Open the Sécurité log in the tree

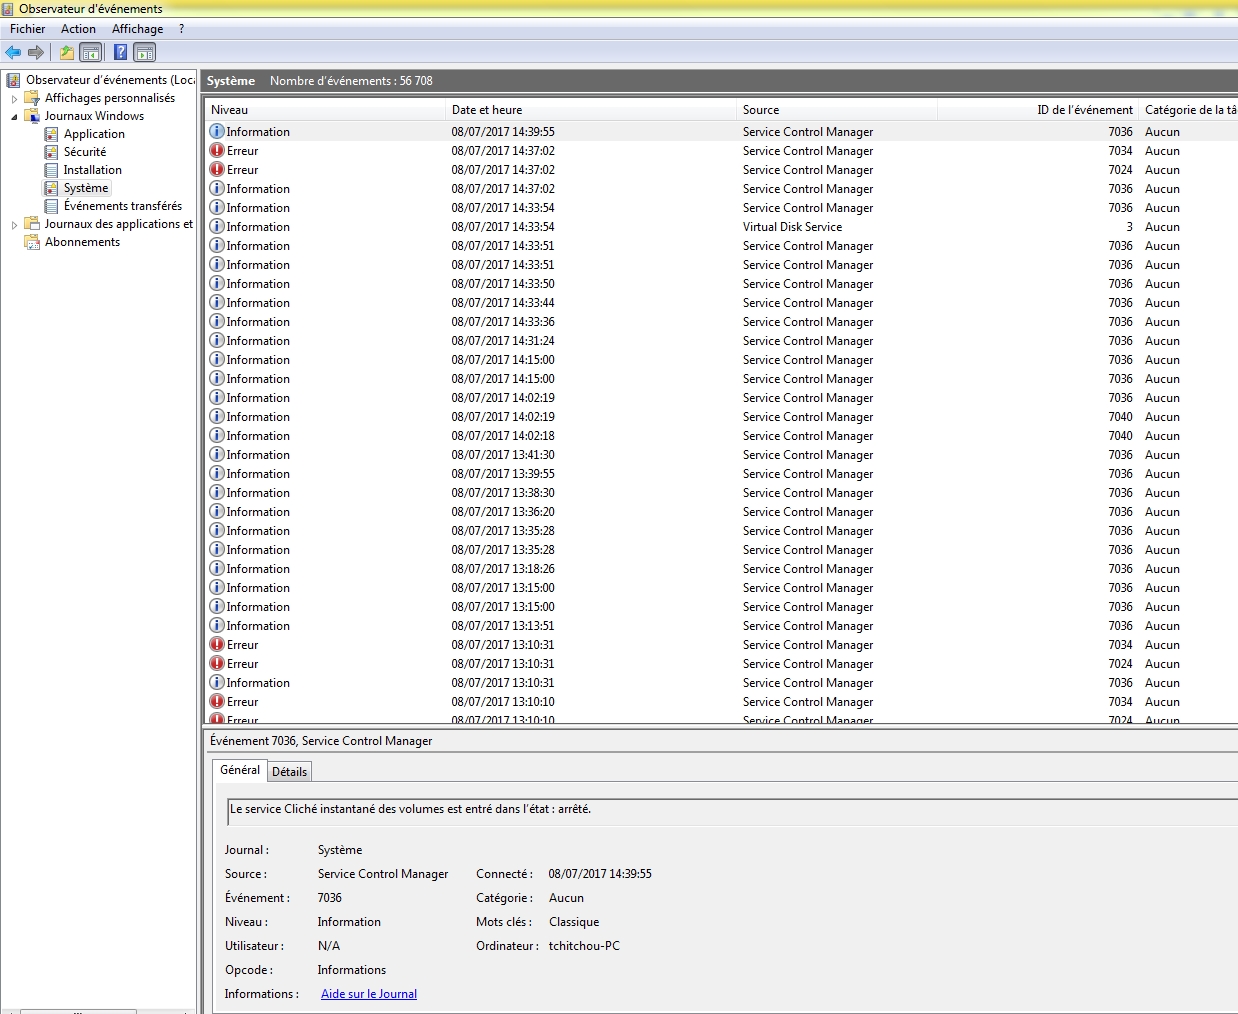pos(85,152)
